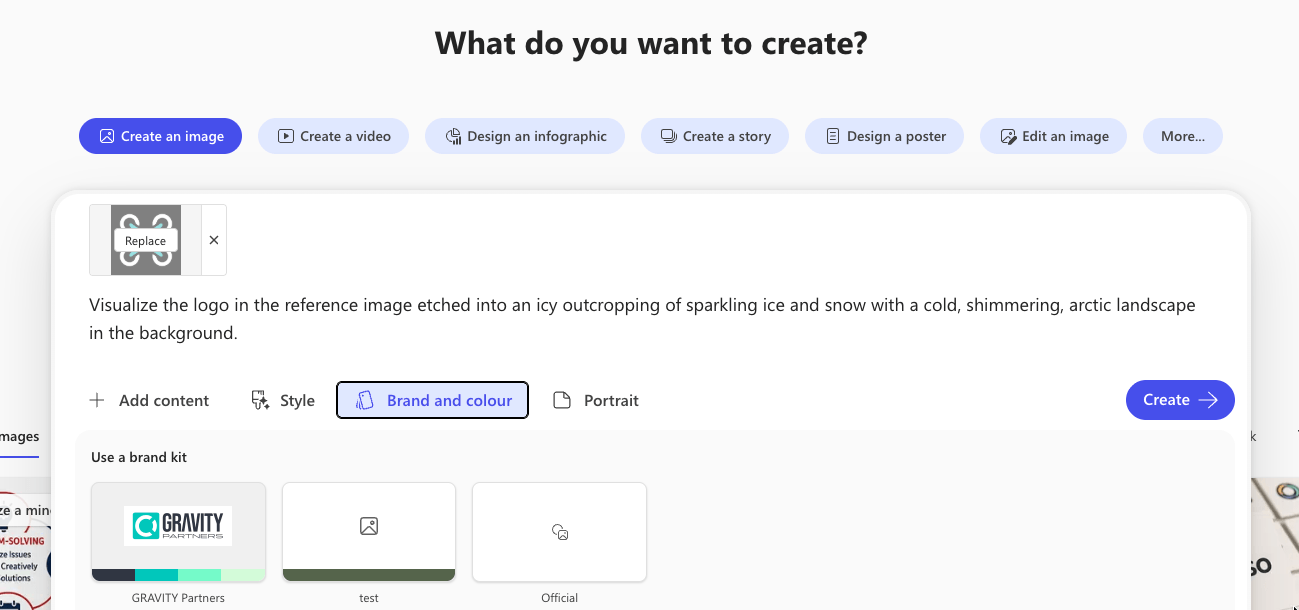Viewport: 1299px width, 610px height.
Task: Click the Add content plus icon
Action: pos(97,400)
